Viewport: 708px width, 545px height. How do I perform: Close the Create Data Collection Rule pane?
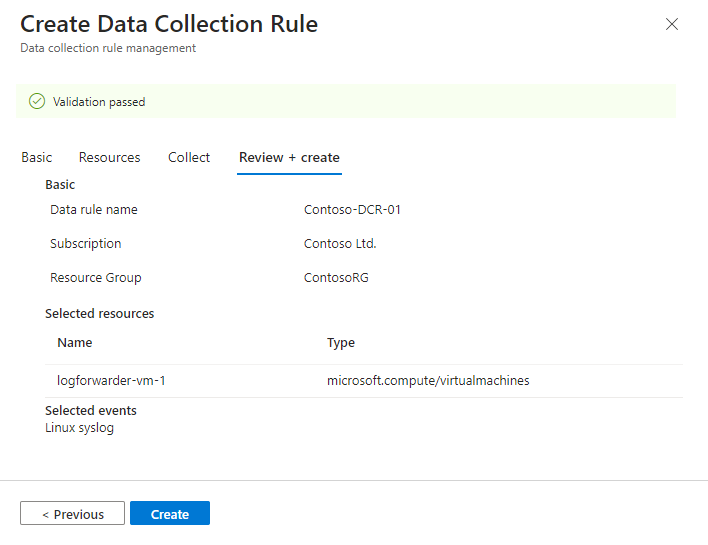coord(672,24)
